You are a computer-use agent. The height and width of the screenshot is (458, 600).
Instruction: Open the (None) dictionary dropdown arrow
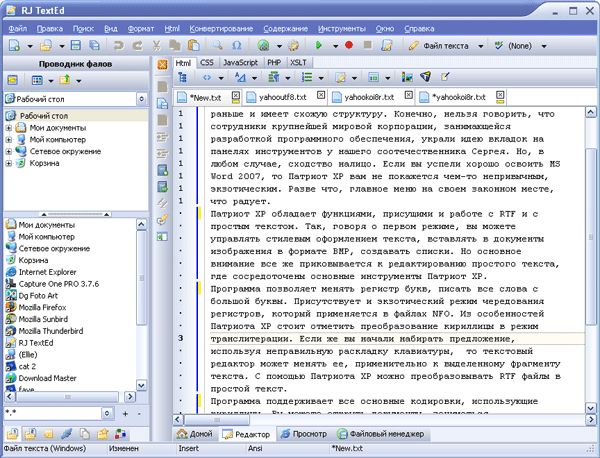[x=544, y=46]
